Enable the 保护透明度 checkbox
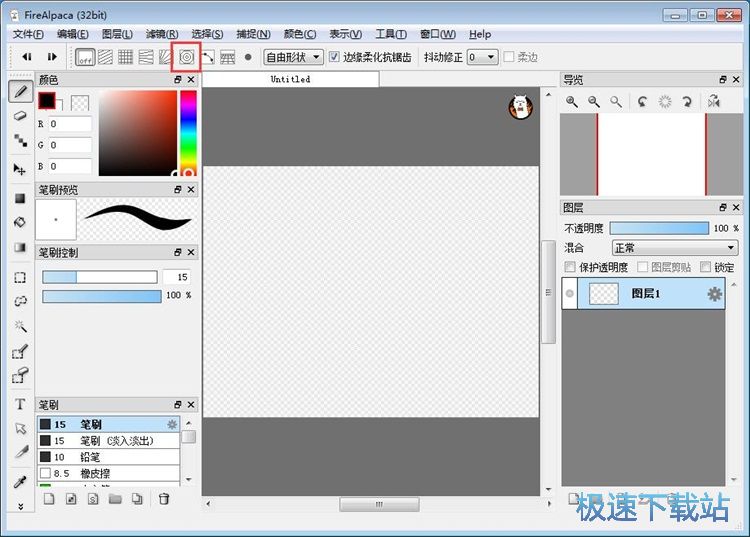Screen dimensions: 750x537 (x=570, y=267)
